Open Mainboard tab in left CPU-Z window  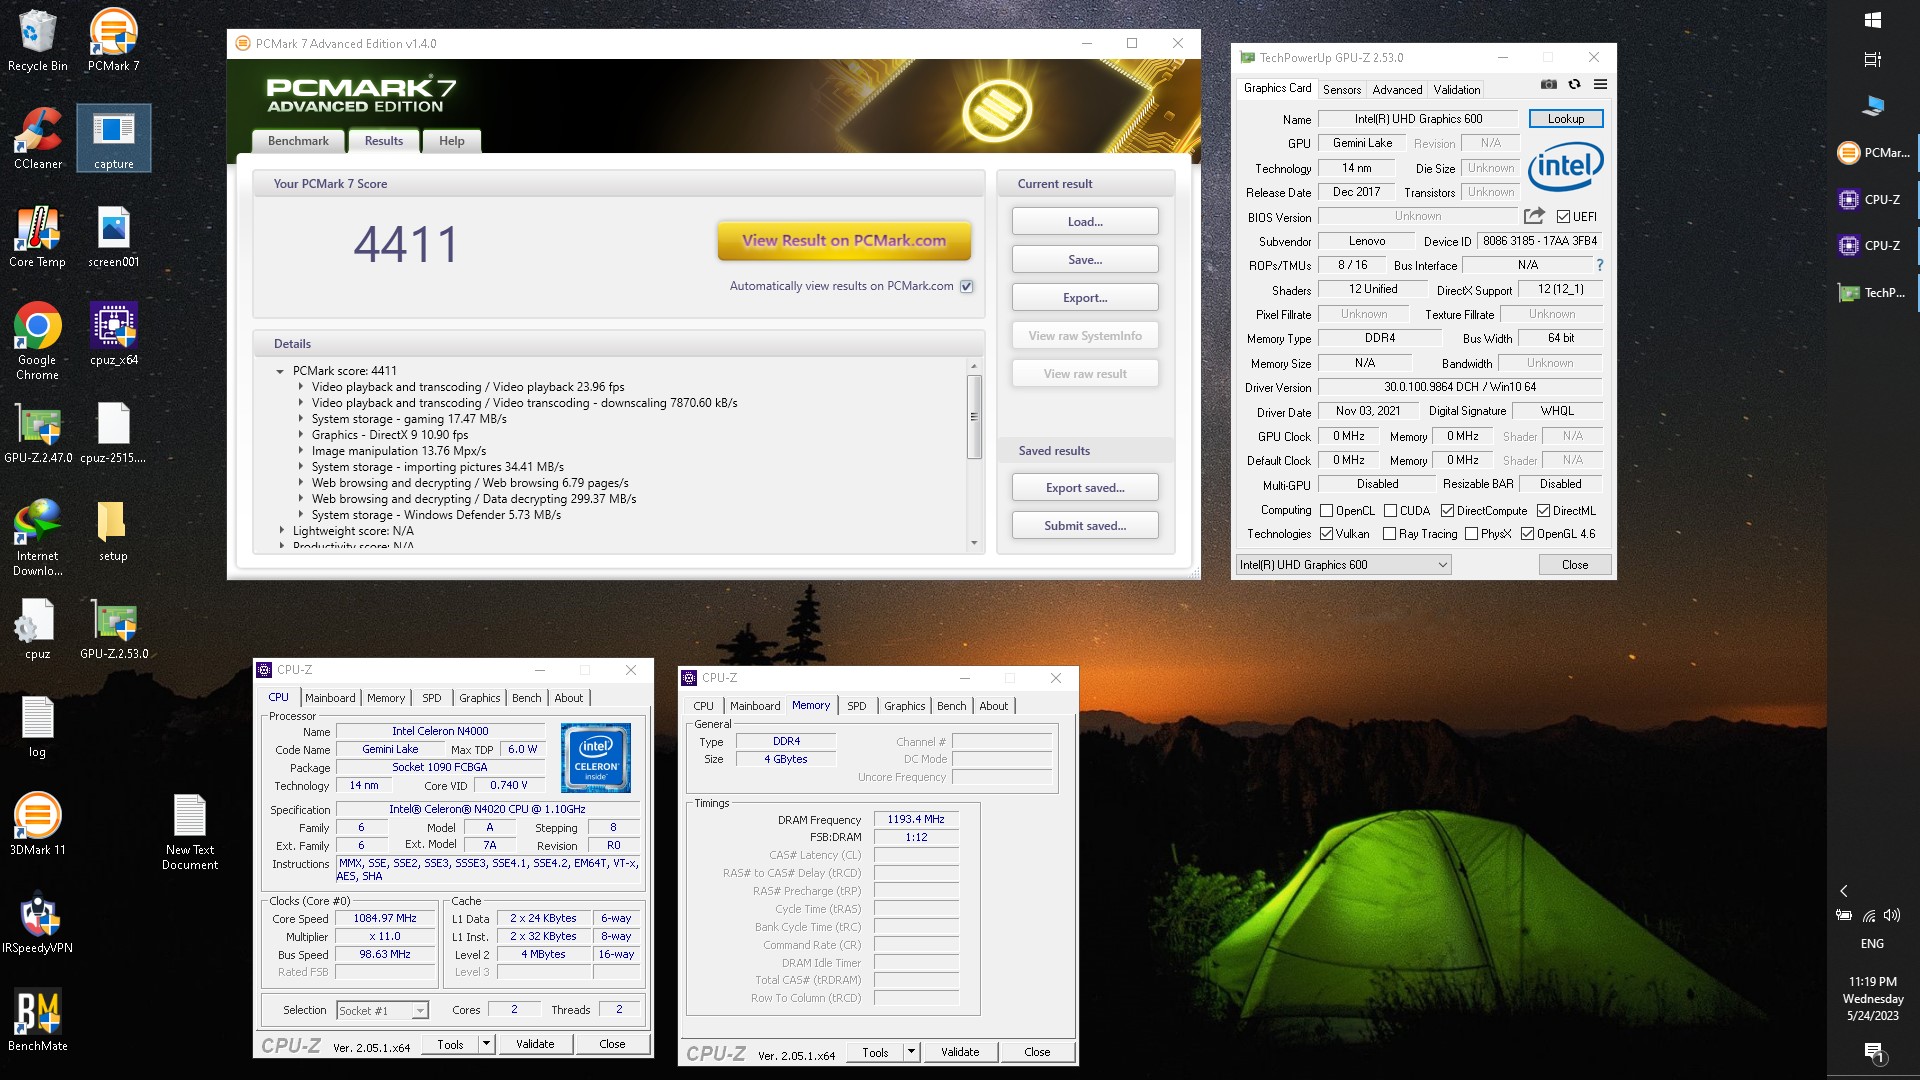click(x=330, y=698)
